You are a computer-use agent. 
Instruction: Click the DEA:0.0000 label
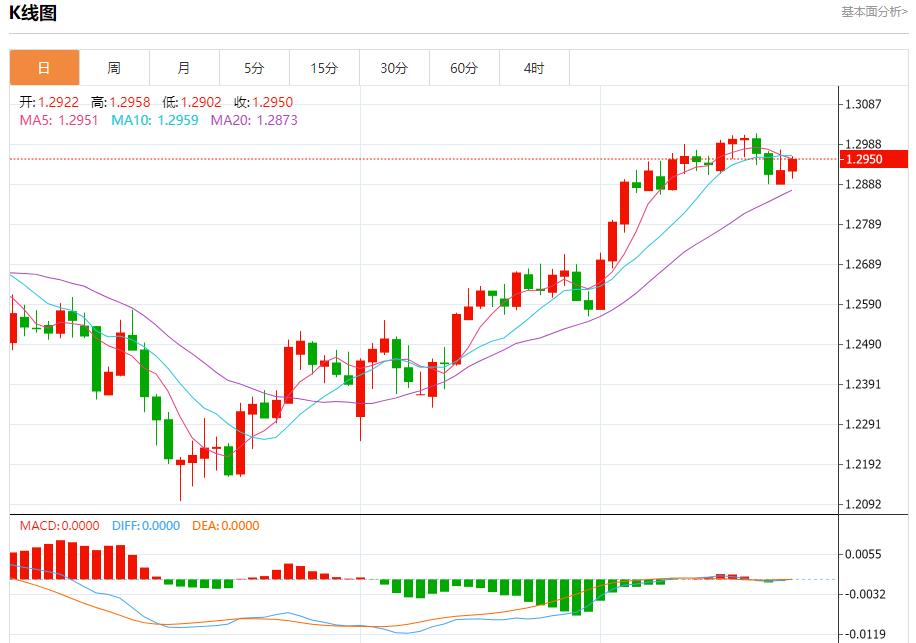point(225,526)
